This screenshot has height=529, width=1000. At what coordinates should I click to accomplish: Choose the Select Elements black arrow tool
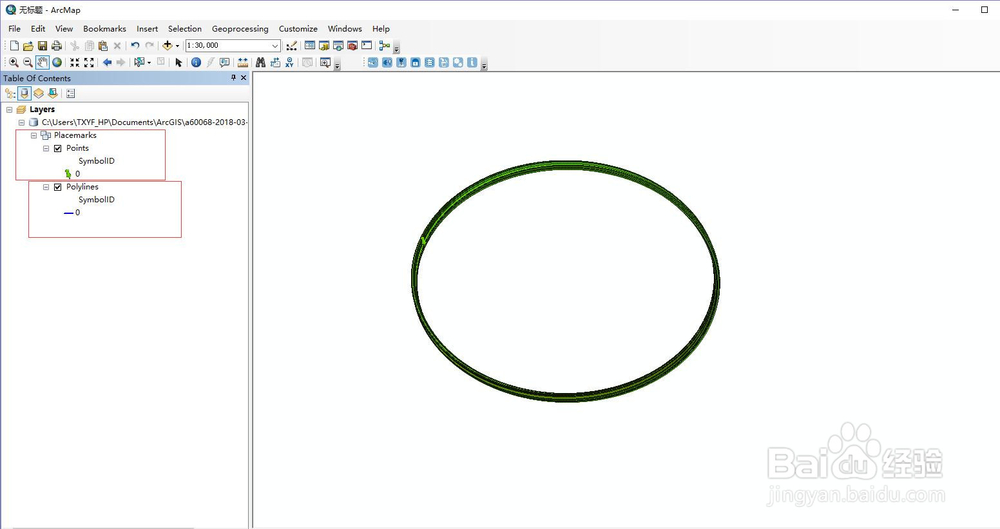click(x=179, y=63)
